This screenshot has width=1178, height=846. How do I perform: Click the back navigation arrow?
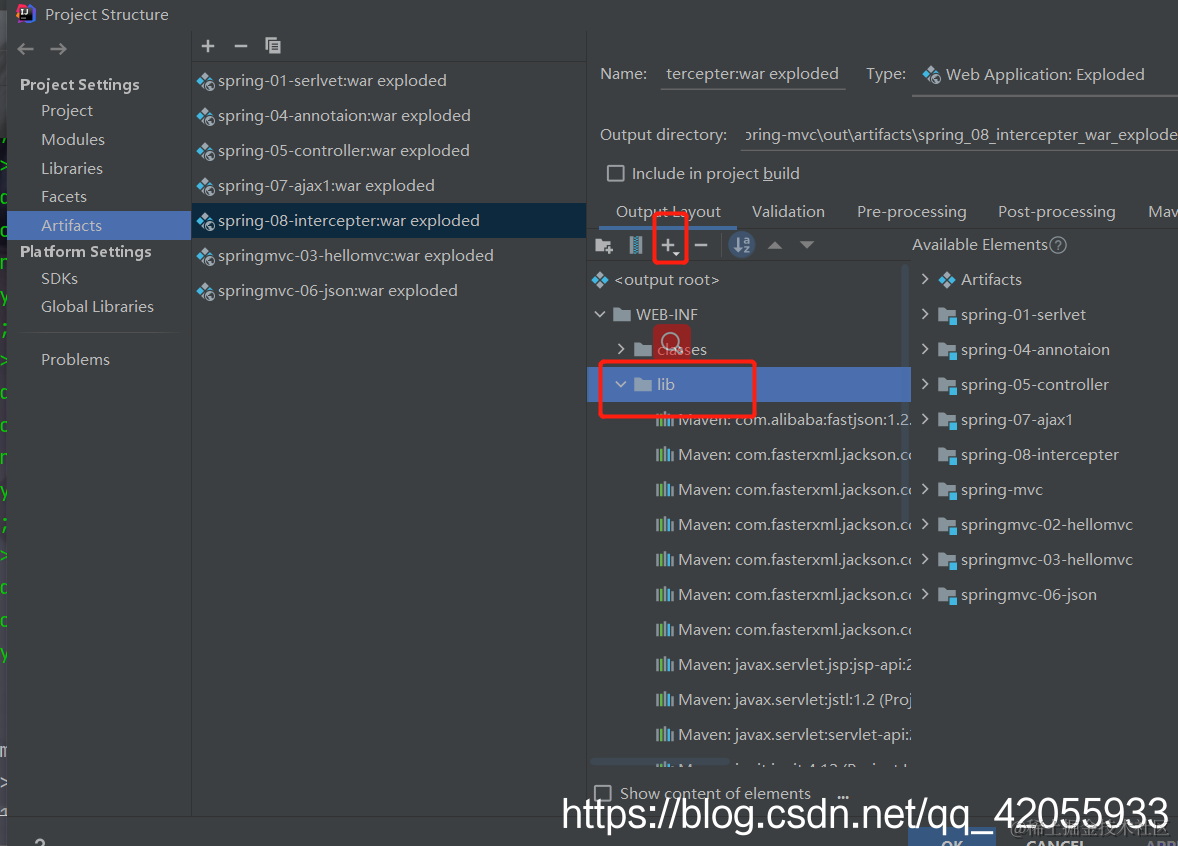26,49
